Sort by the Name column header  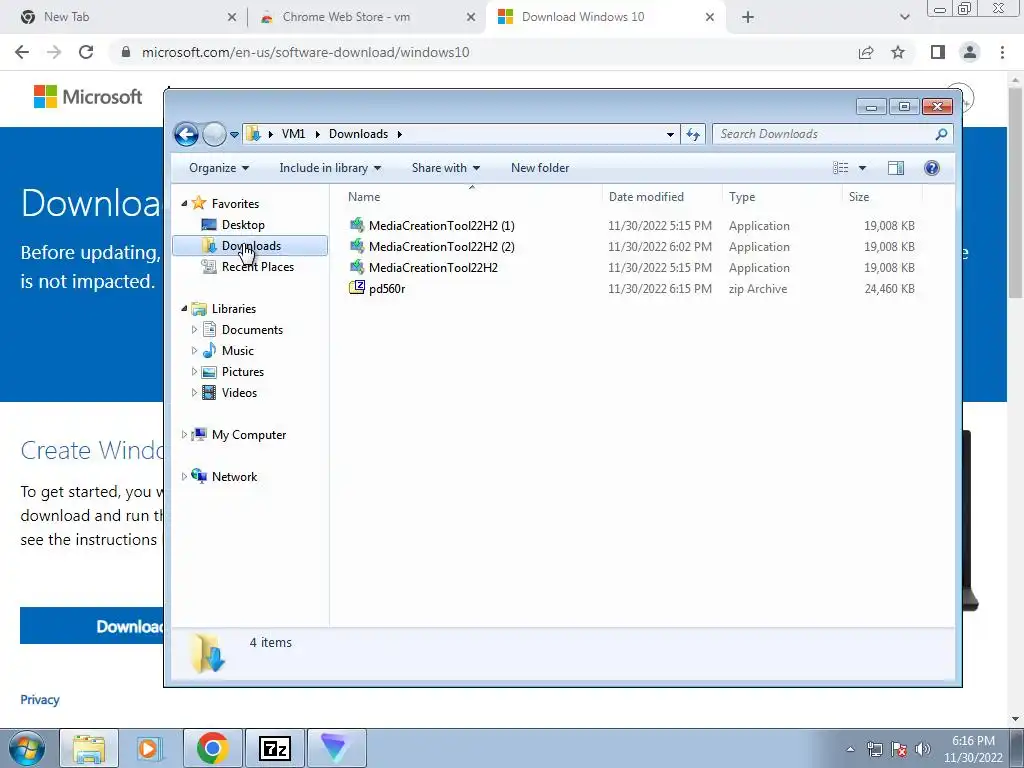(x=364, y=197)
